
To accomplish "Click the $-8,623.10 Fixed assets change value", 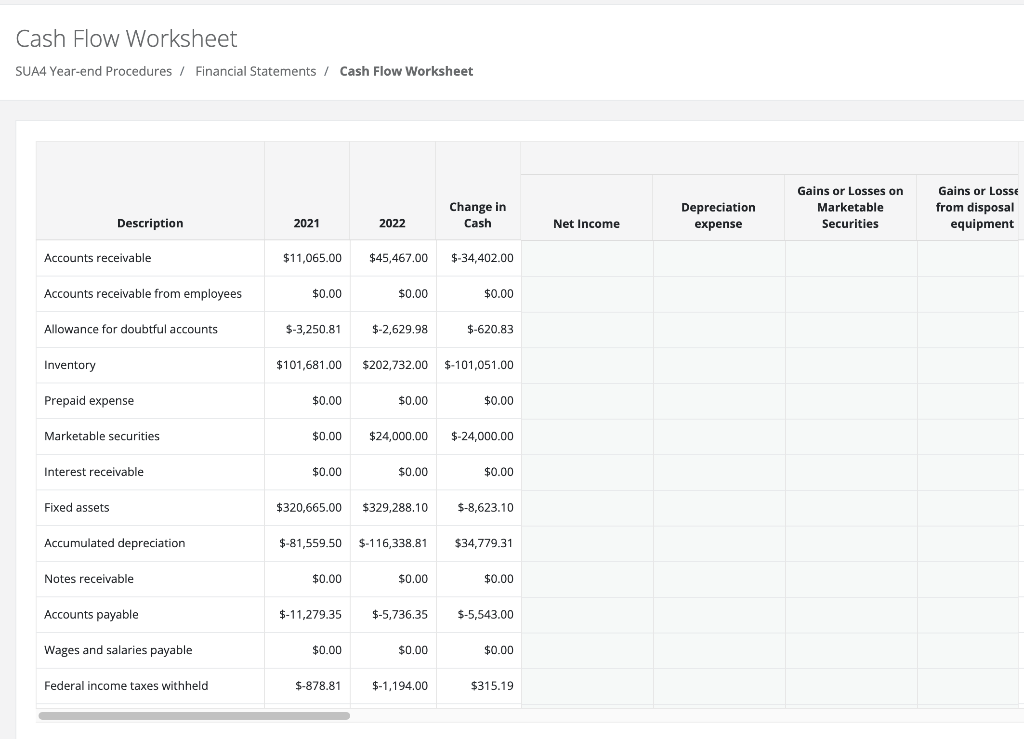I will point(485,507).
